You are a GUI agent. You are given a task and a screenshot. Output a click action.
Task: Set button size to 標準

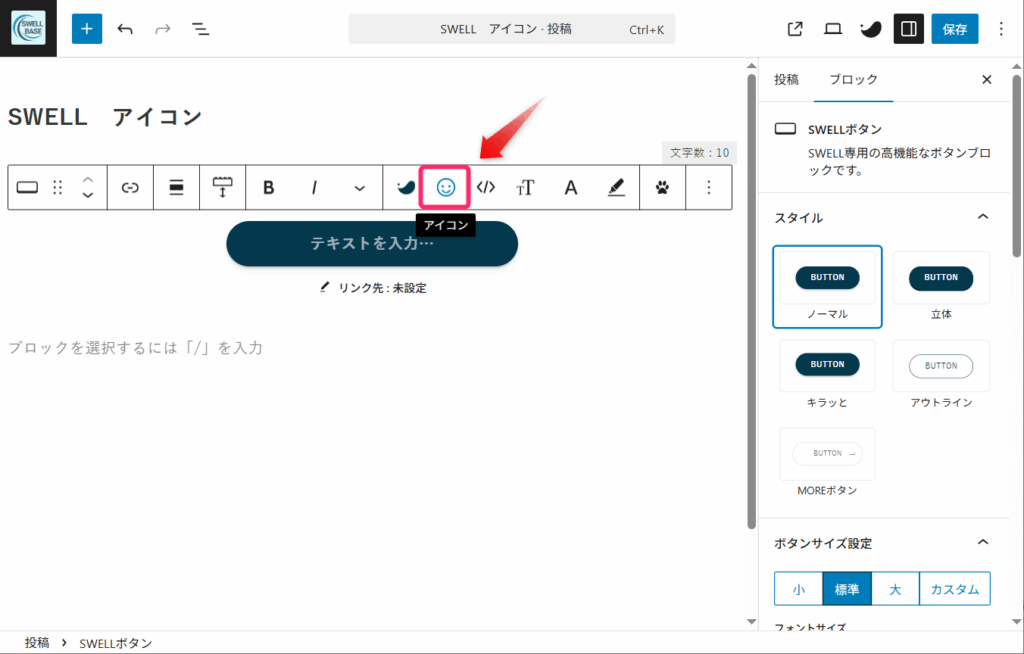pos(846,589)
